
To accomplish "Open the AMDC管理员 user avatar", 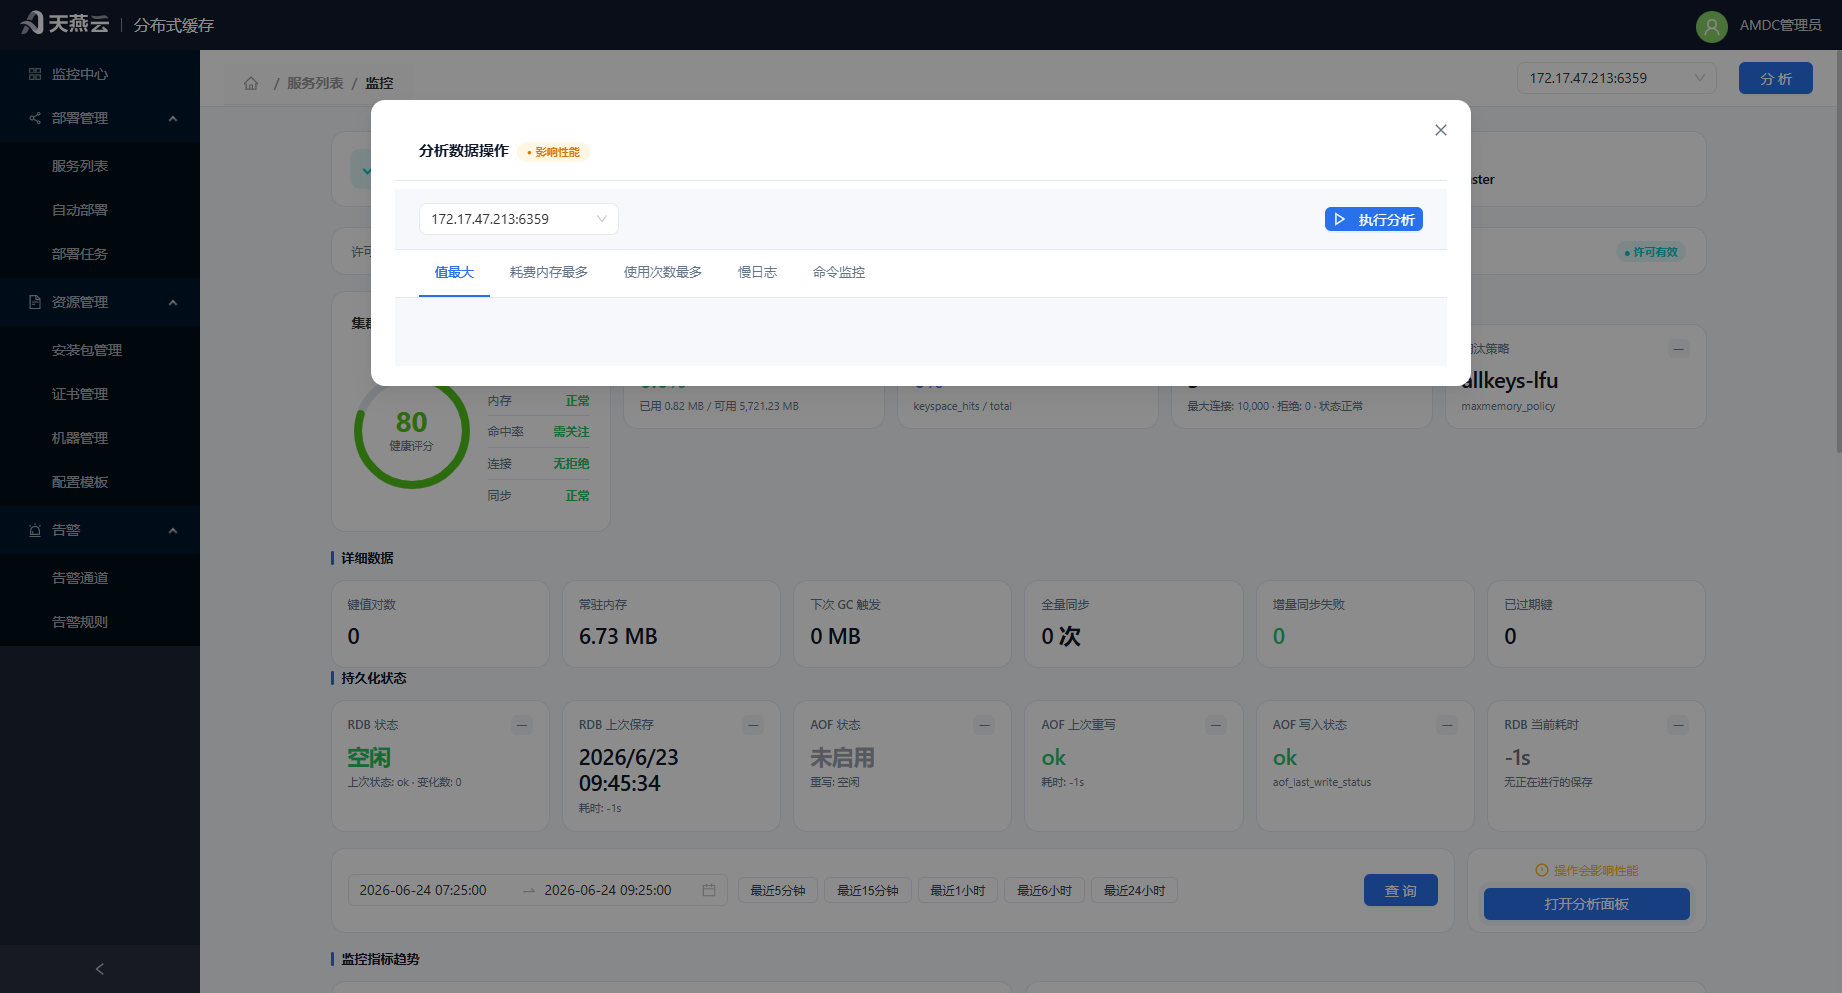I will point(1711,26).
